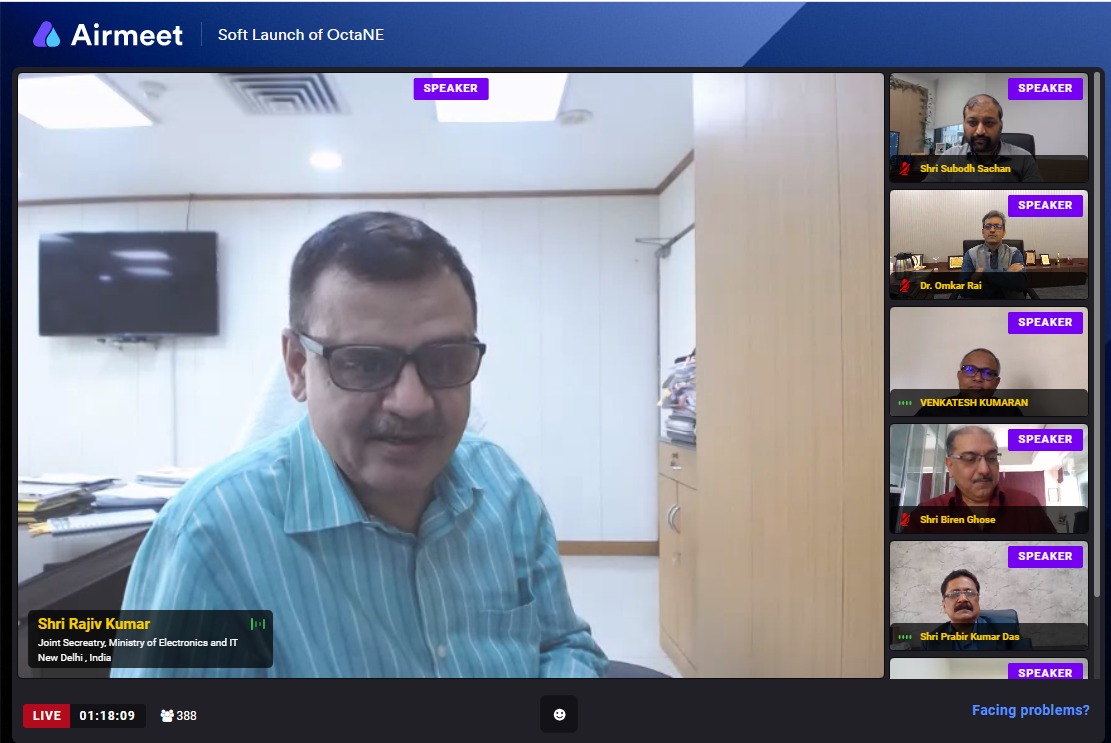Select VENKATESH KUMARAN video thumbnail
This screenshot has height=743, width=1111.
[988, 362]
